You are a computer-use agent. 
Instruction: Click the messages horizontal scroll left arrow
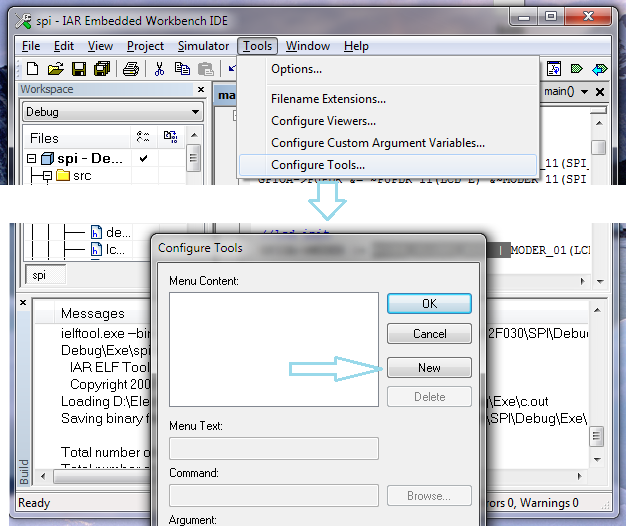[43, 476]
